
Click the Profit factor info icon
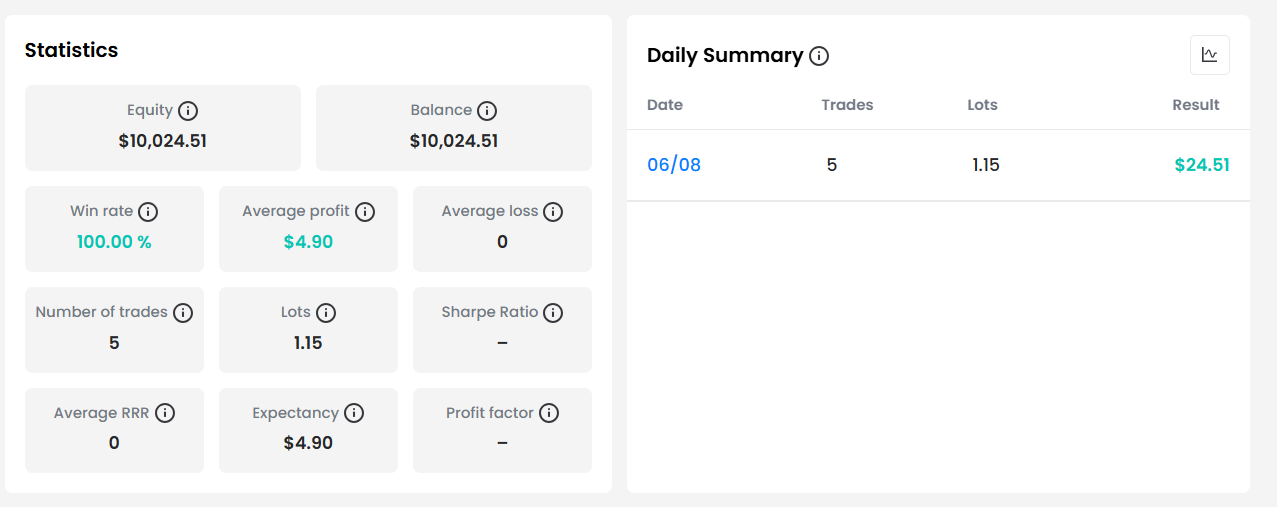tap(548, 413)
